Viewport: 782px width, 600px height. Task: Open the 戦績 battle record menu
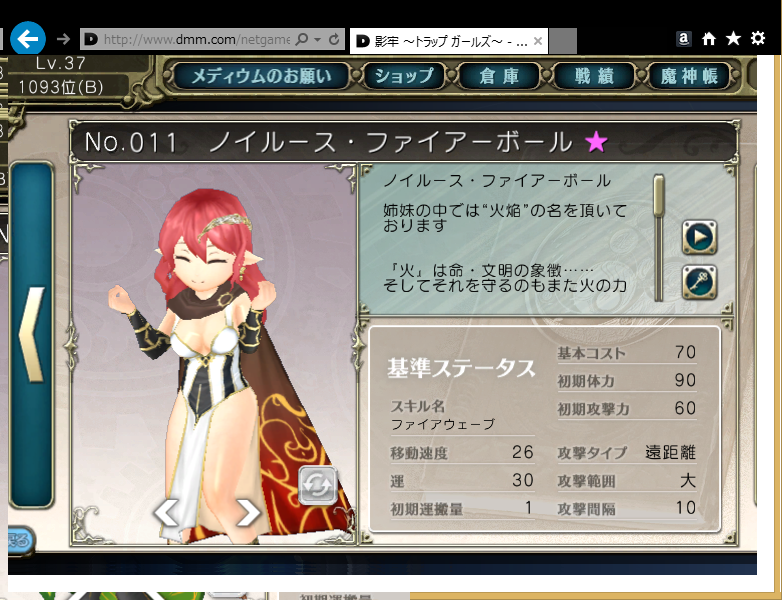click(593, 76)
